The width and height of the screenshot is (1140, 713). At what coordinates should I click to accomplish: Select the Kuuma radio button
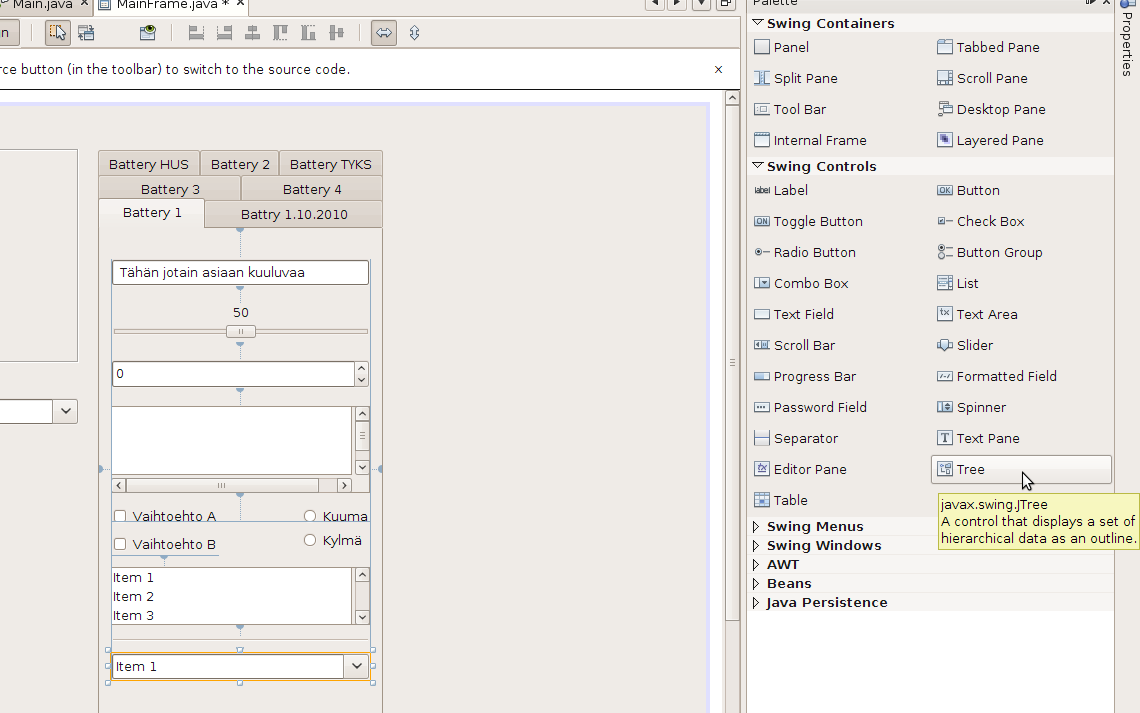click(x=310, y=516)
